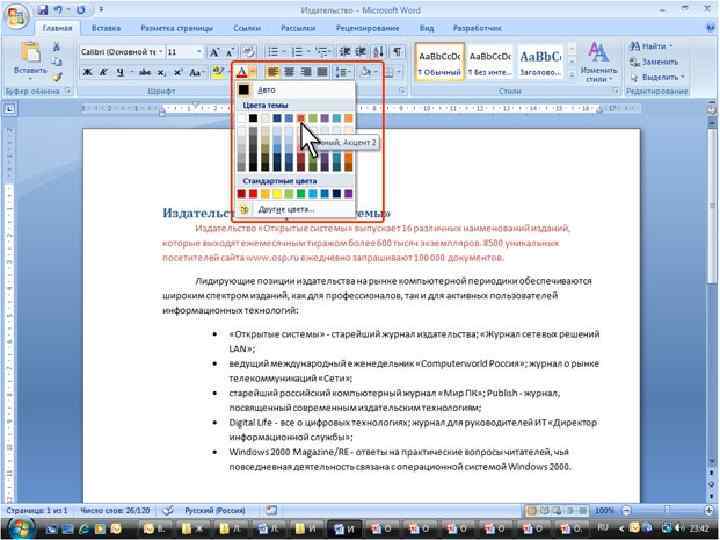
Task: Pick the red standard color swatch
Action: (253, 194)
